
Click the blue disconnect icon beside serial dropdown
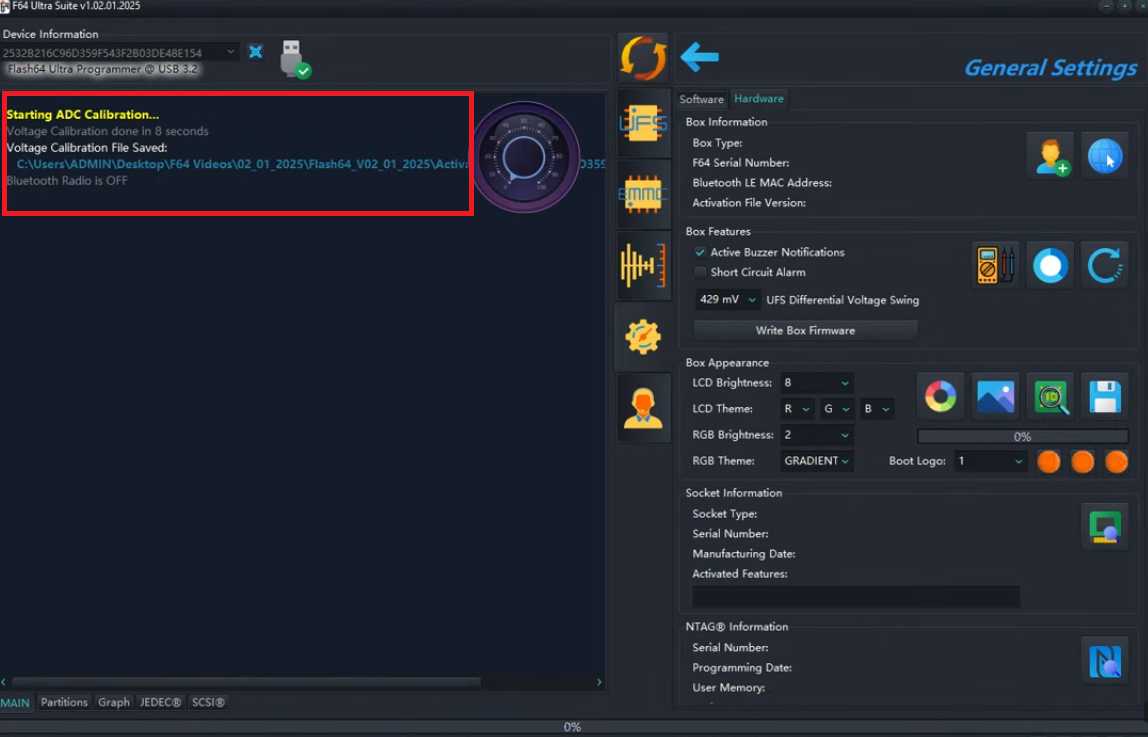[256, 52]
